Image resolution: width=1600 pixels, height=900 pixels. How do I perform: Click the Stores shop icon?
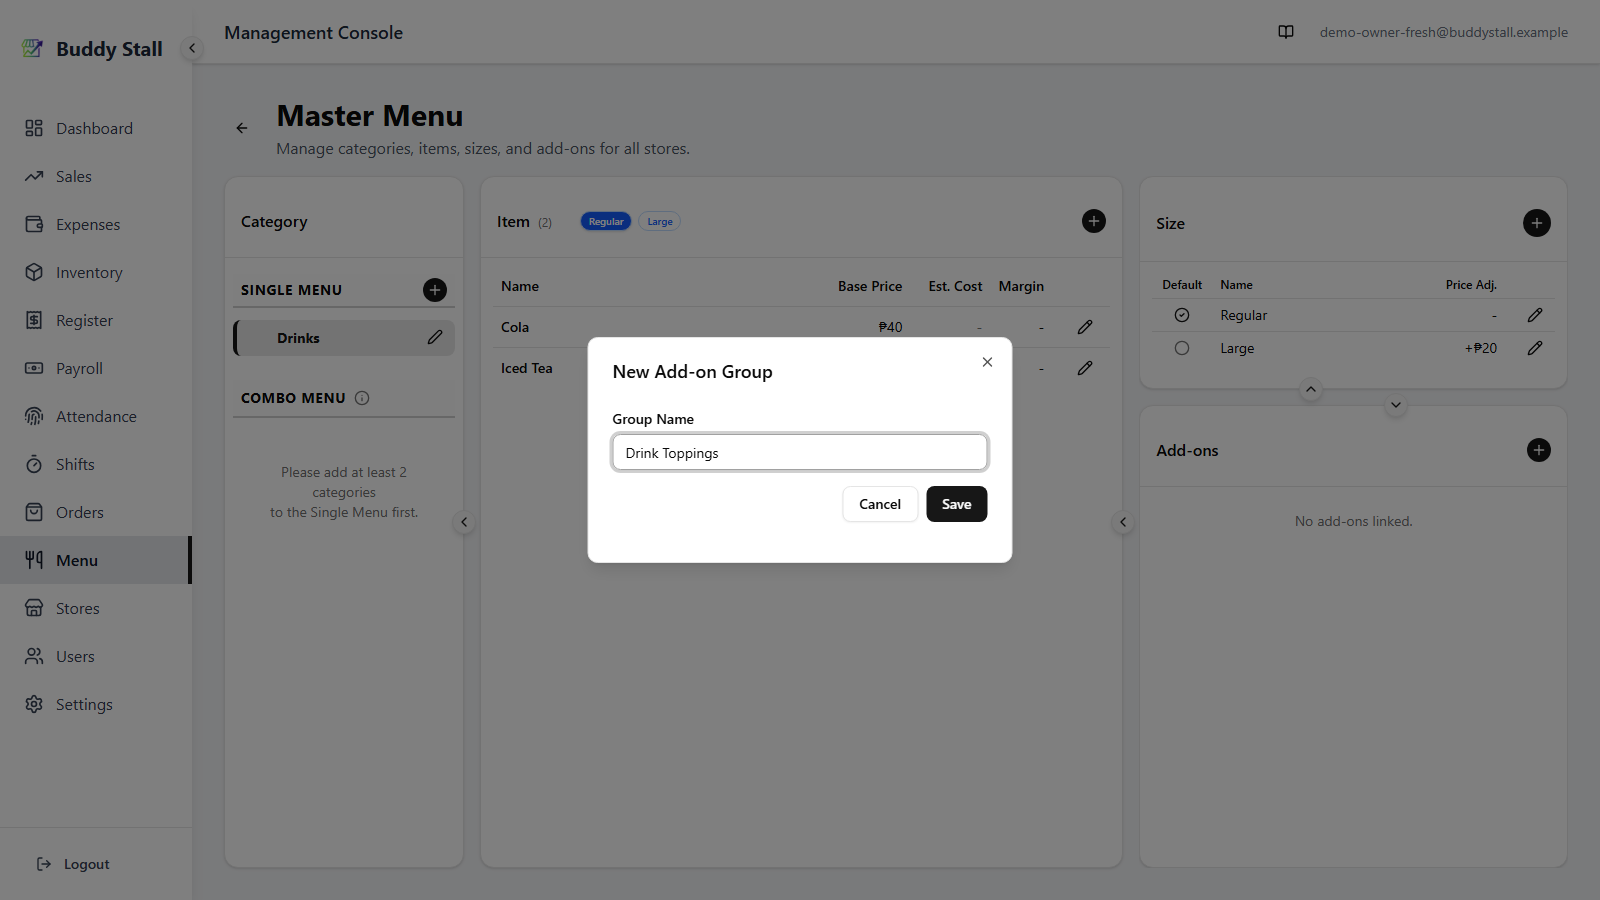(34, 608)
